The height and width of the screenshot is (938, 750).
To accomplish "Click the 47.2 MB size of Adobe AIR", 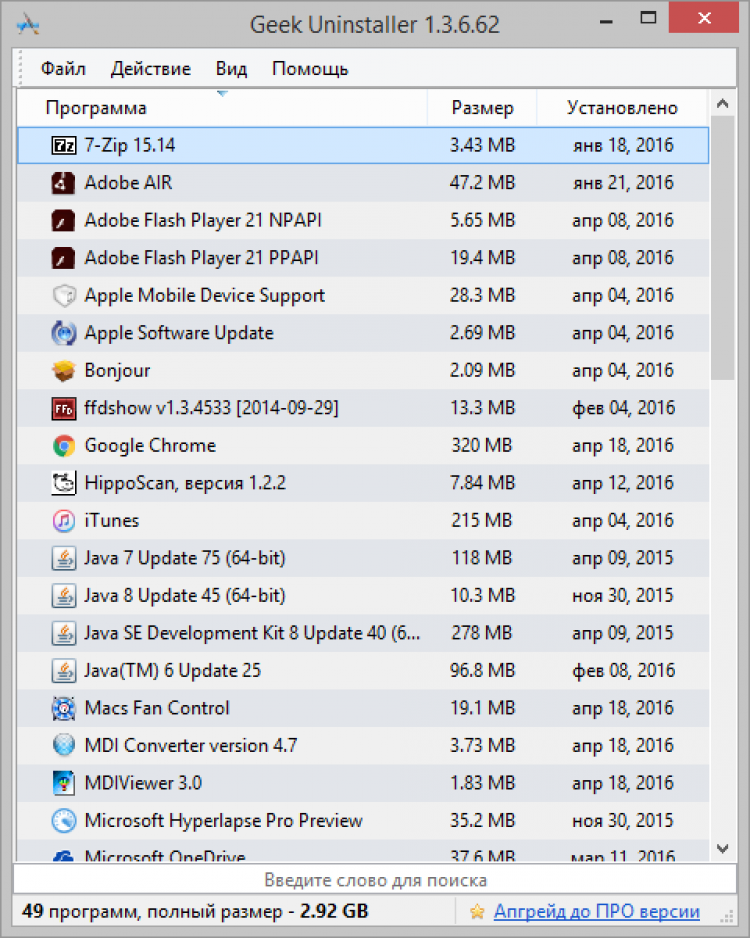I will coord(482,183).
